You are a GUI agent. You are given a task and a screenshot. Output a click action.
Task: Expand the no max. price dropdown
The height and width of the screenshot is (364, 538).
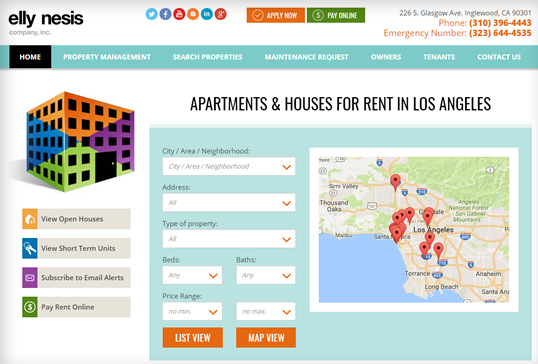coord(266,311)
